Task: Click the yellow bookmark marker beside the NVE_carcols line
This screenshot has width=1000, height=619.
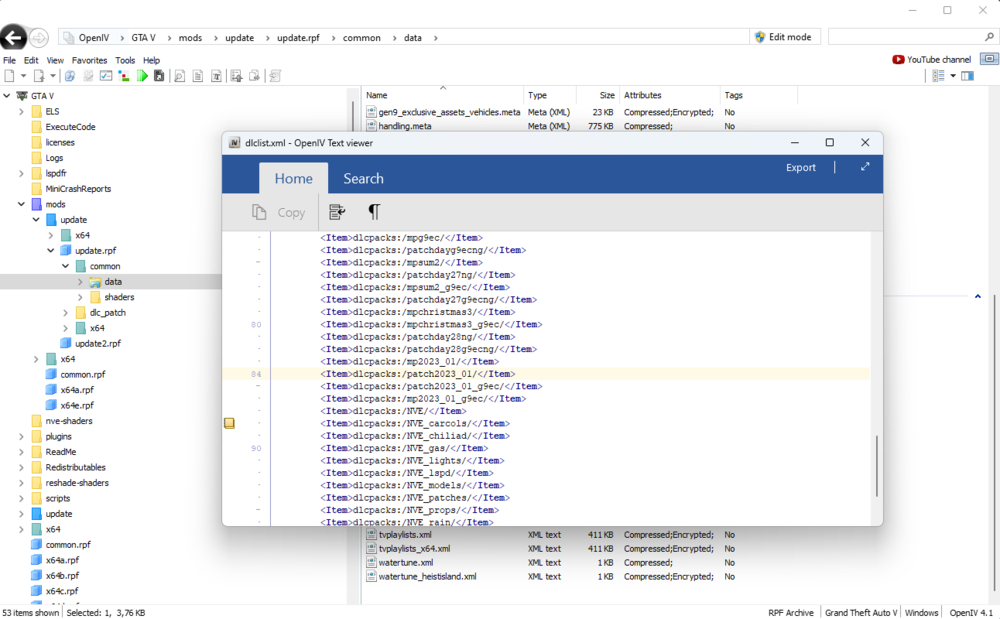Action: pyautogui.click(x=230, y=423)
